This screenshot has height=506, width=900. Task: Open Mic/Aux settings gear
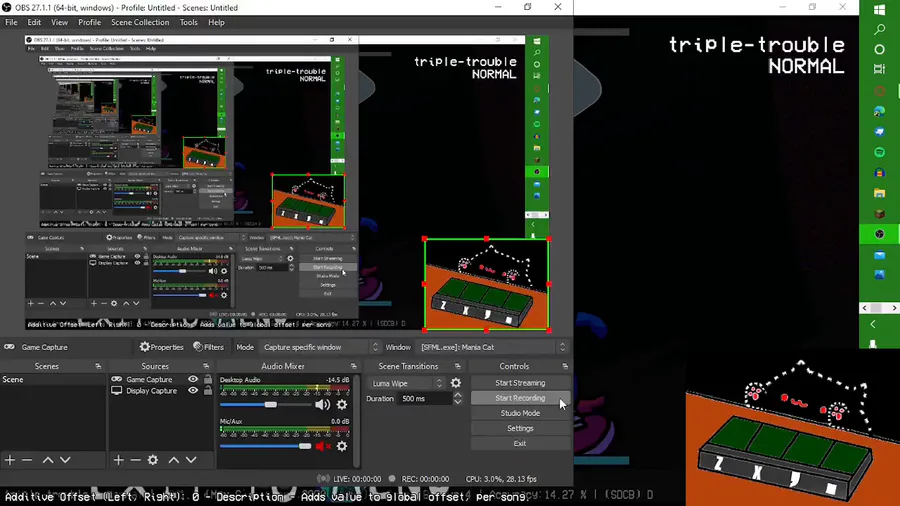coord(342,446)
